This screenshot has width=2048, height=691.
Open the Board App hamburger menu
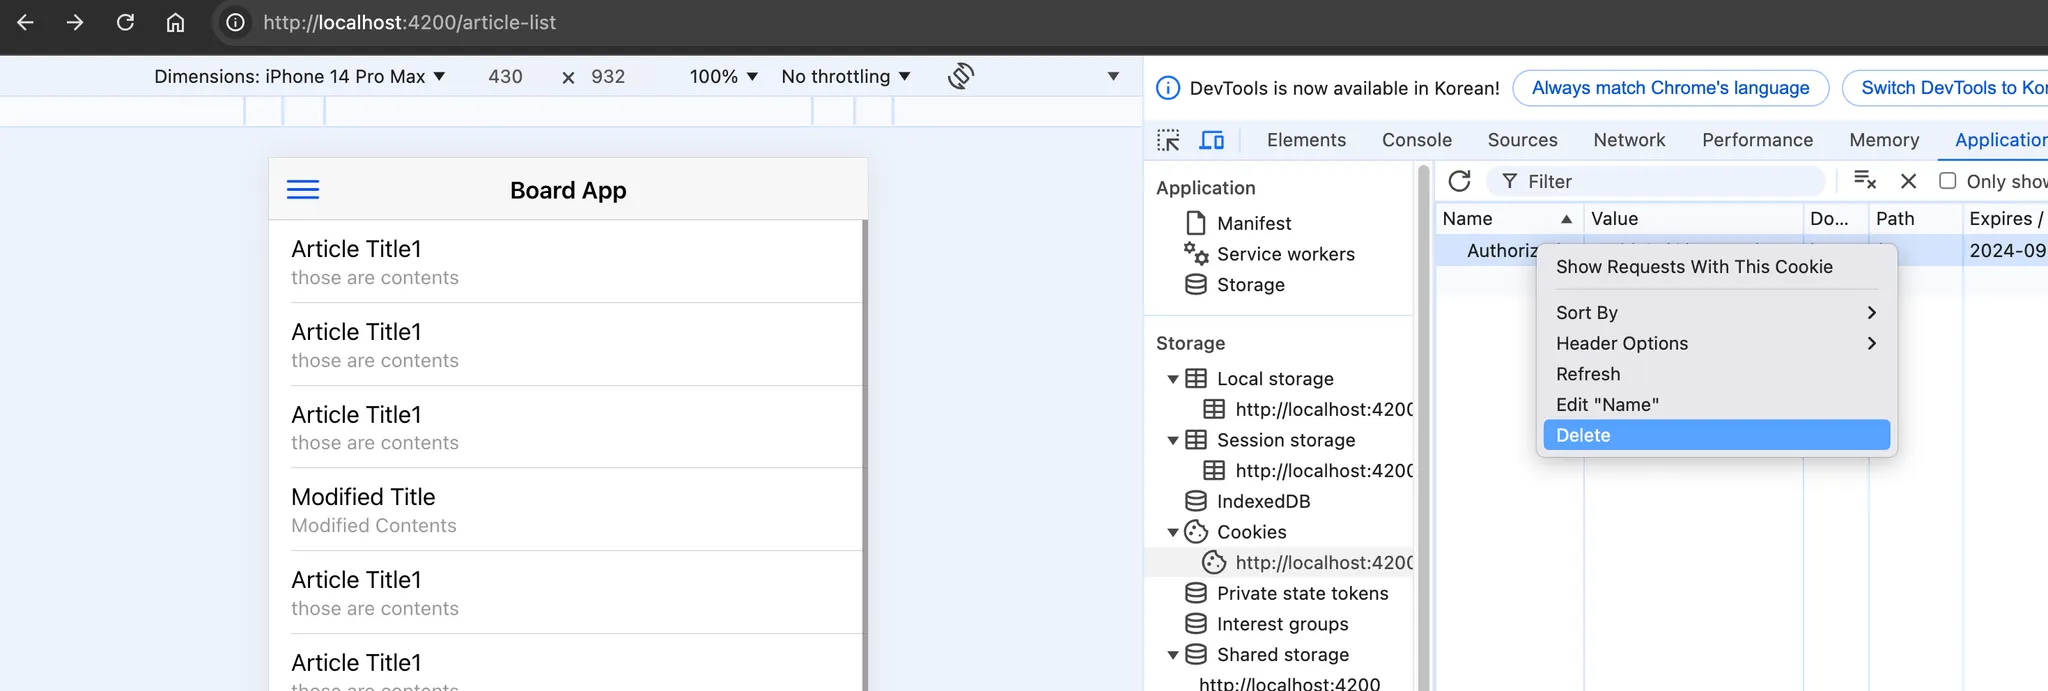[x=303, y=190]
